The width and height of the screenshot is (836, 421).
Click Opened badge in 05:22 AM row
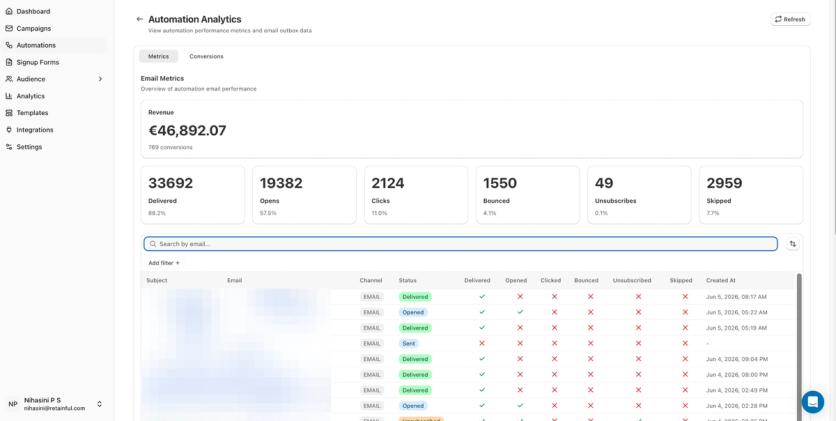coord(413,312)
